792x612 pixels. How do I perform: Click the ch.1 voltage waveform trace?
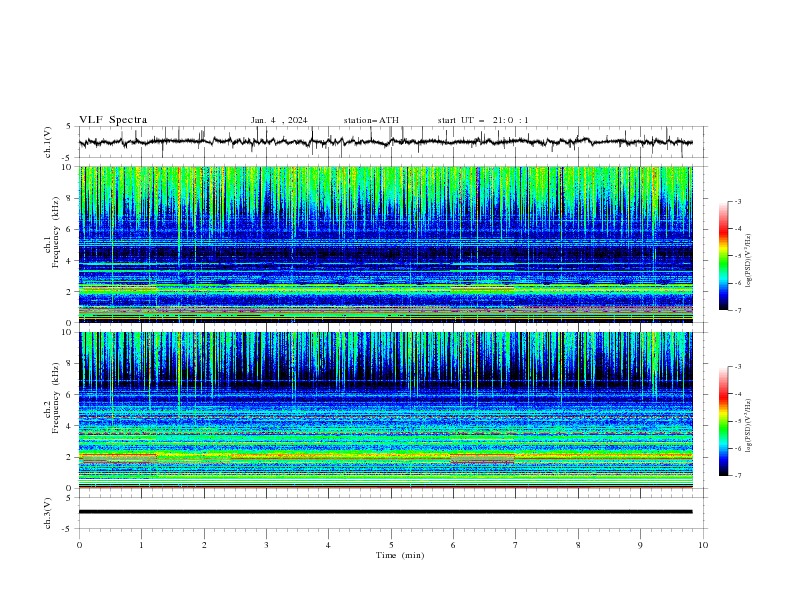[385, 142]
